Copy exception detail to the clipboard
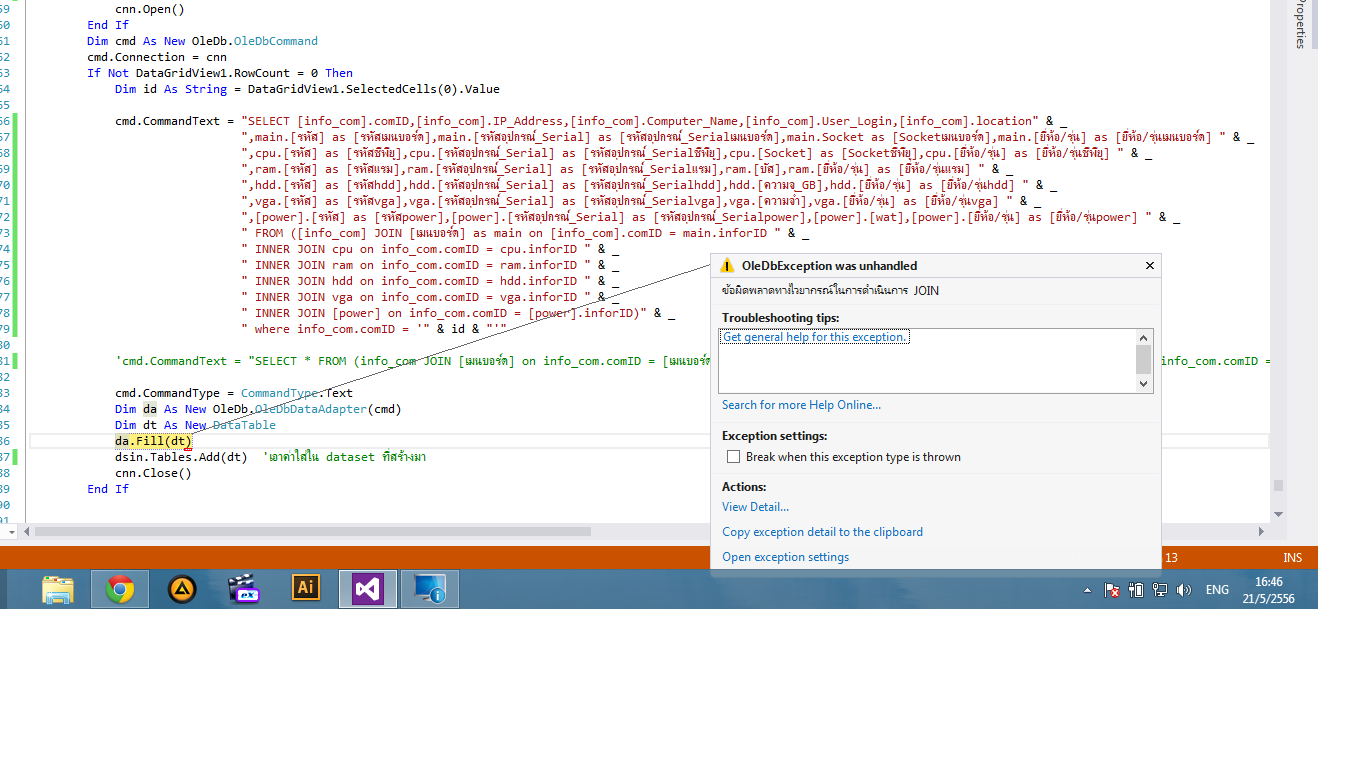The image size is (1366, 768). point(822,532)
